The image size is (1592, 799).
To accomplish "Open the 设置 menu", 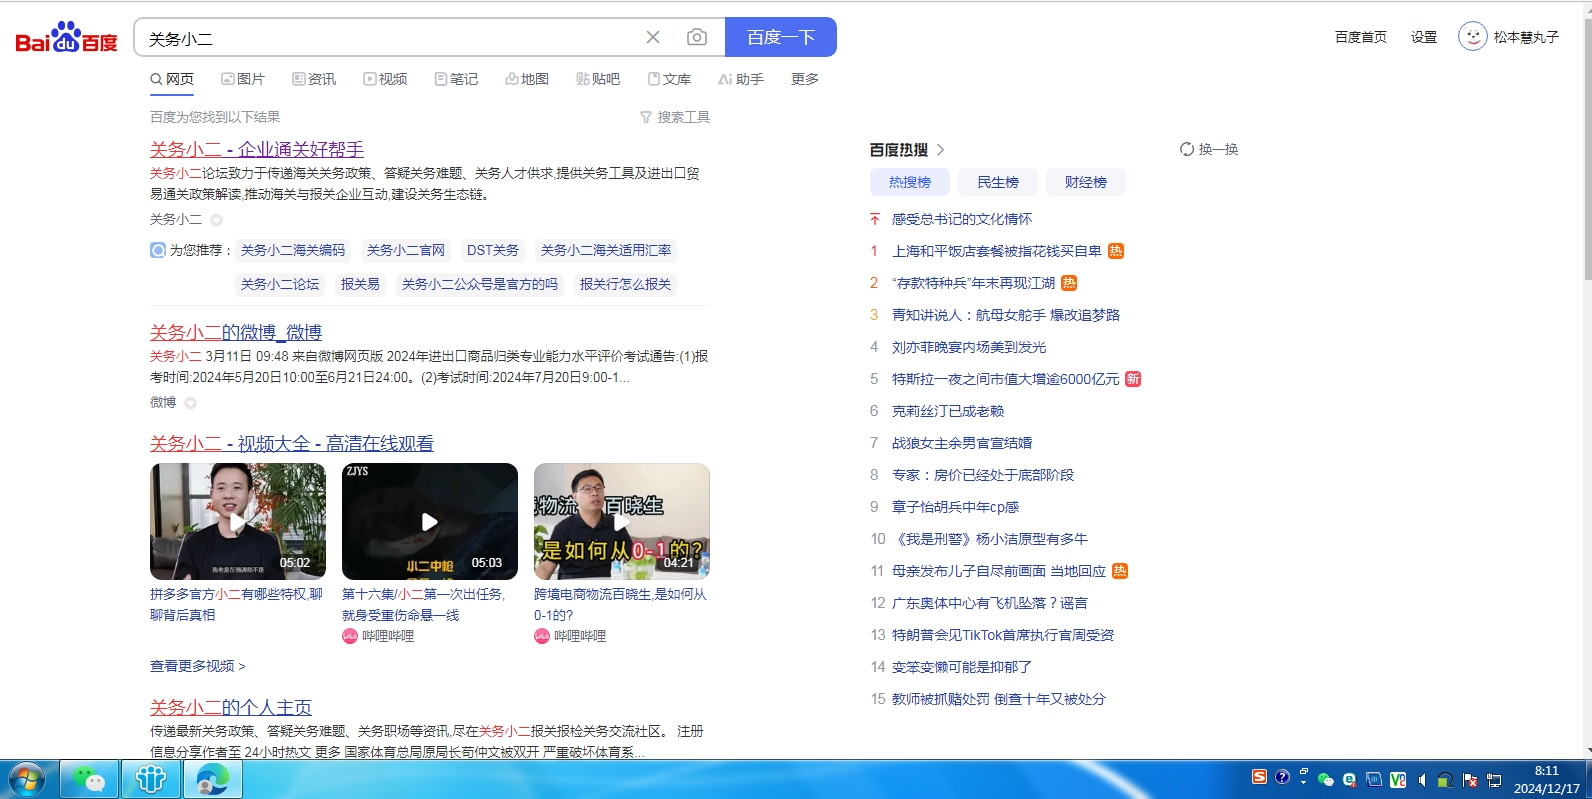I will (x=1424, y=37).
